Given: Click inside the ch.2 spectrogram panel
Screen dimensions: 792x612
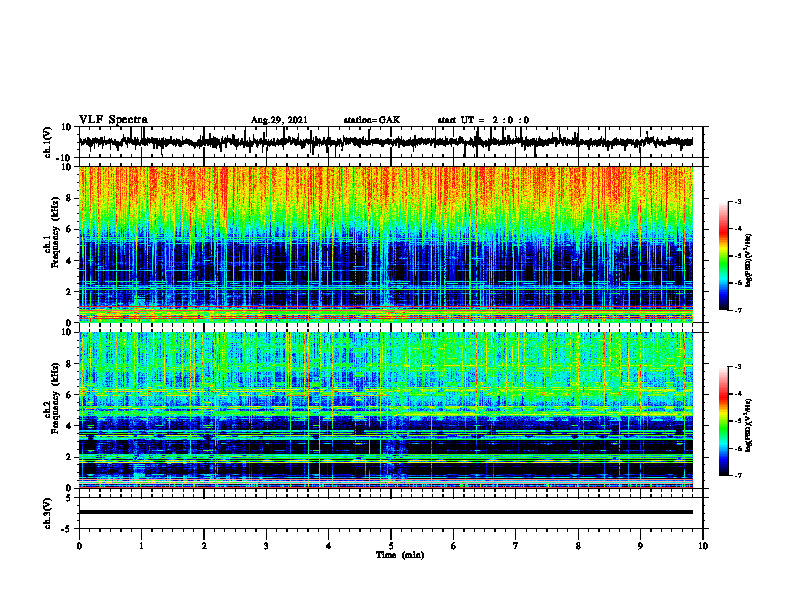Looking at the screenshot, I should tap(386, 410).
